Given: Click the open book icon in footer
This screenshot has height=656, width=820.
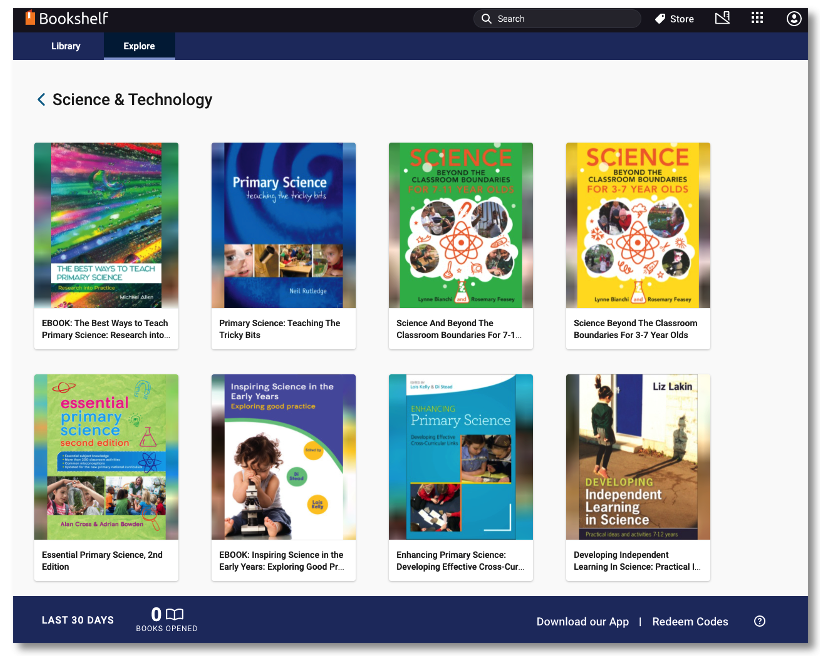Looking at the screenshot, I should (175, 614).
